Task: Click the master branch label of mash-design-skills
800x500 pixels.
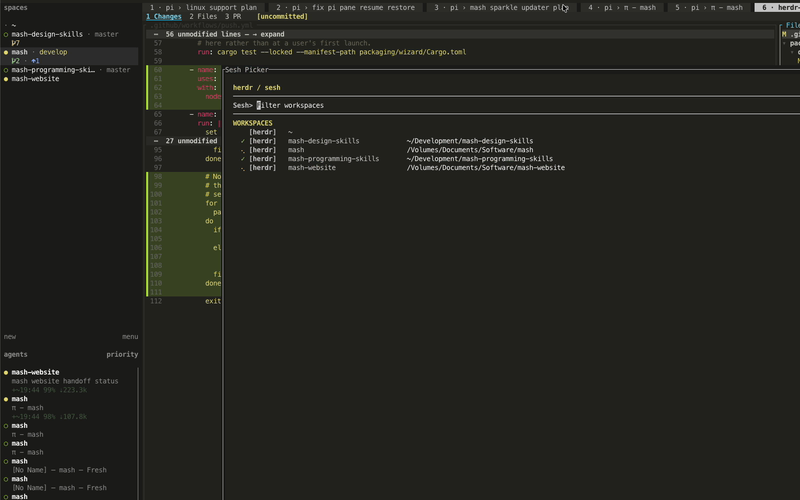Action: [x=106, y=34]
